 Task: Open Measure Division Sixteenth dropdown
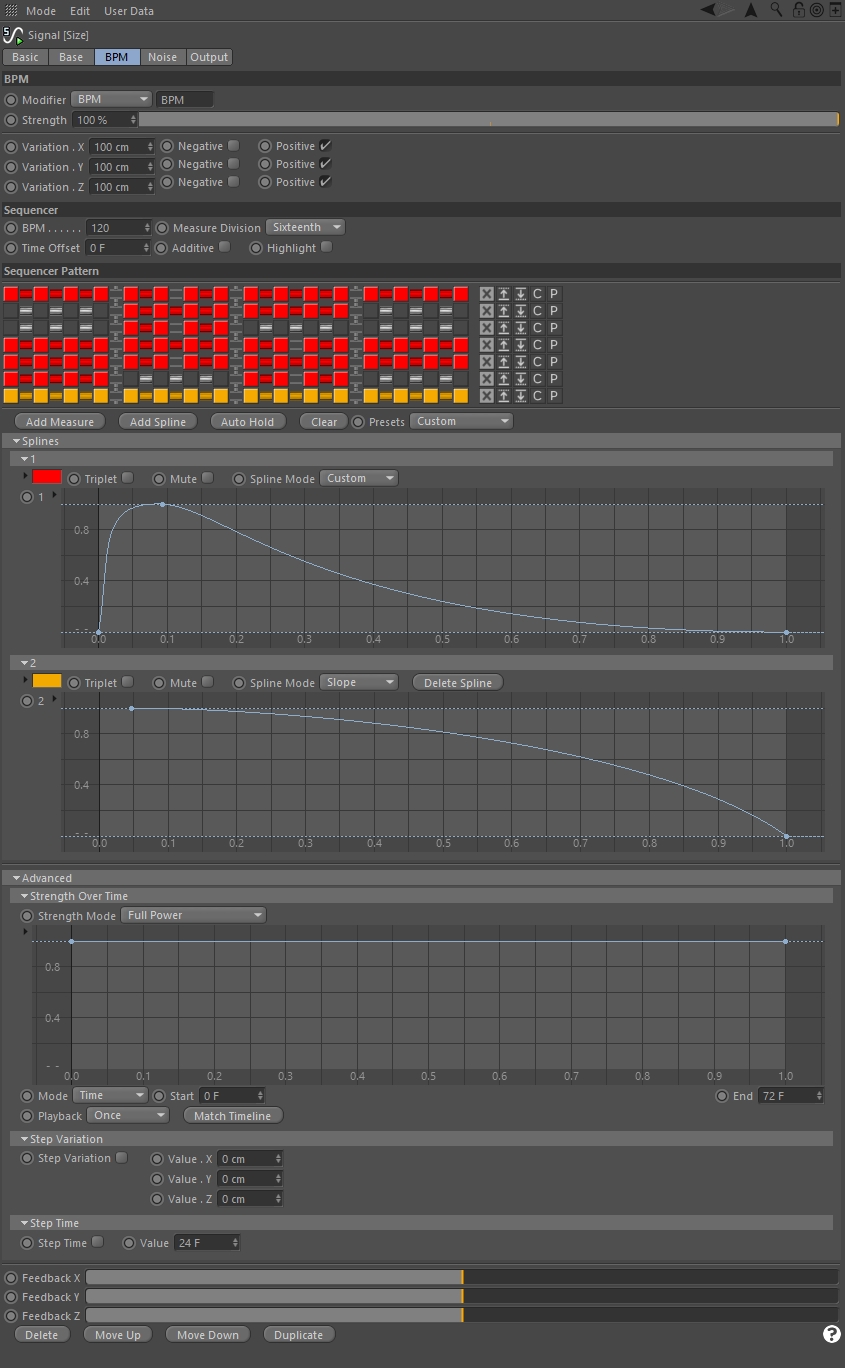[x=305, y=228]
